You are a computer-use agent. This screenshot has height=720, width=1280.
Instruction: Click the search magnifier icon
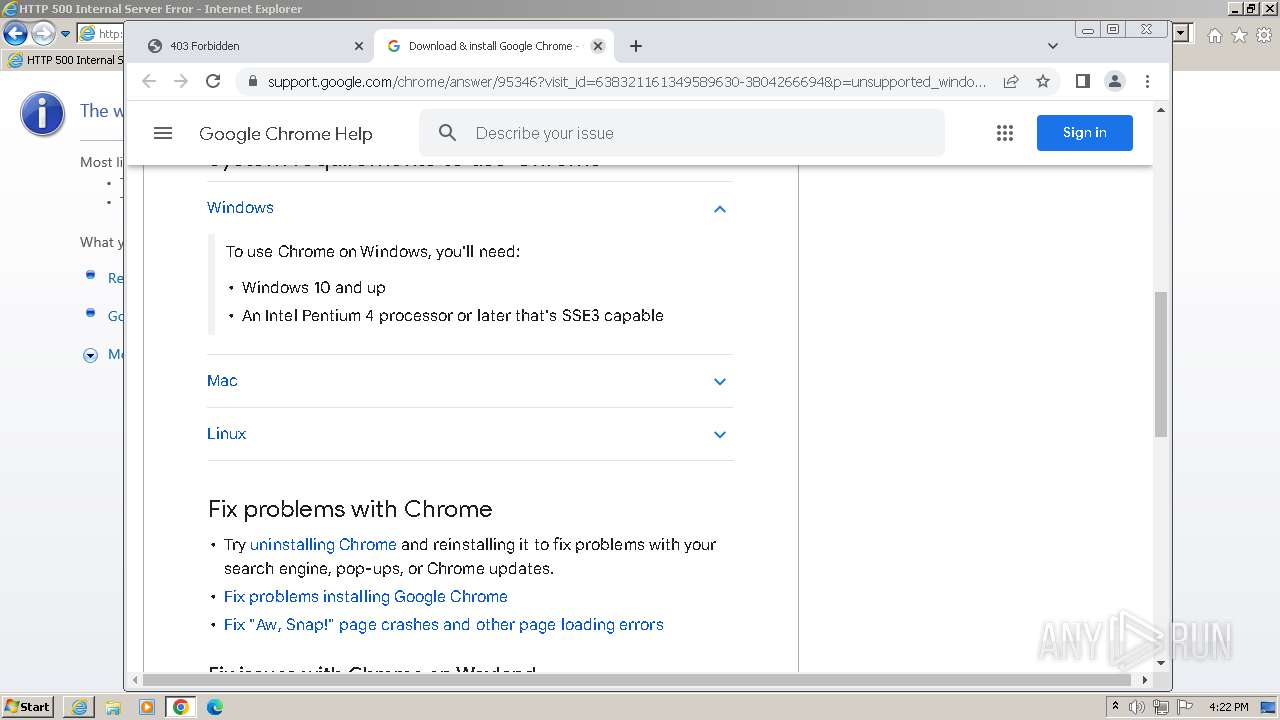click(448, 133)
